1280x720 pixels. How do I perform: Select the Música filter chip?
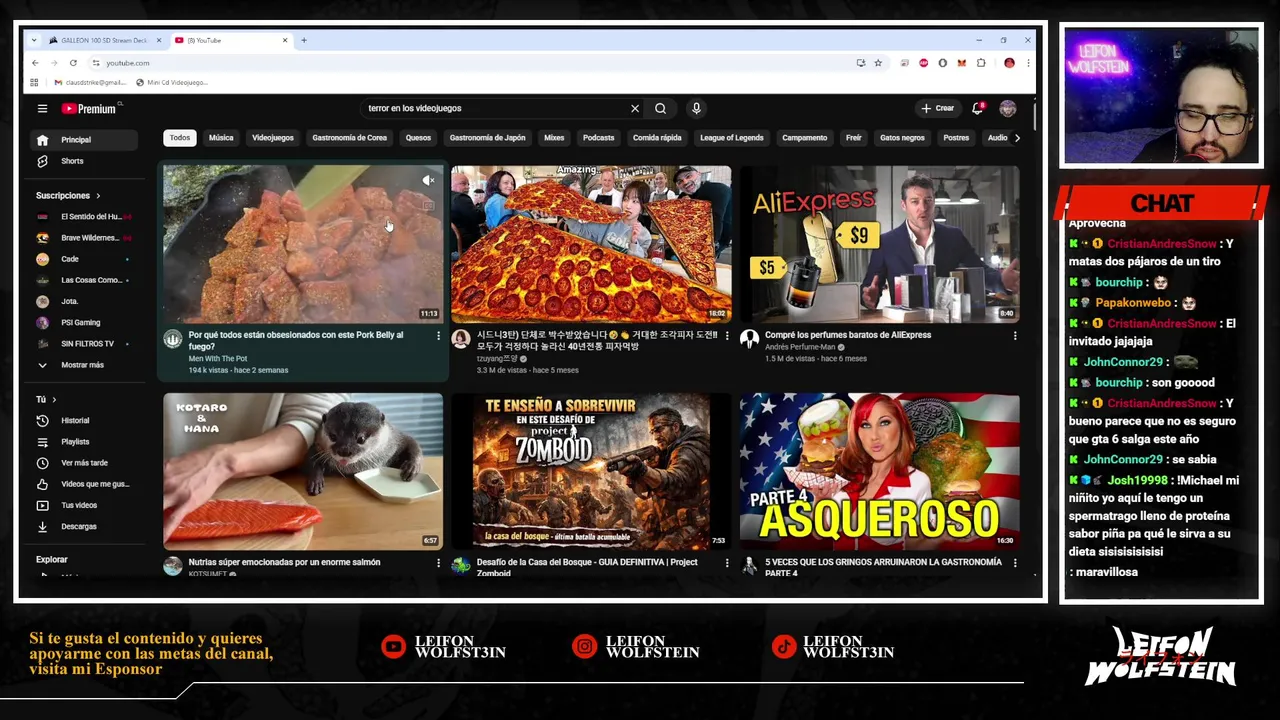[x=221, y=138]
